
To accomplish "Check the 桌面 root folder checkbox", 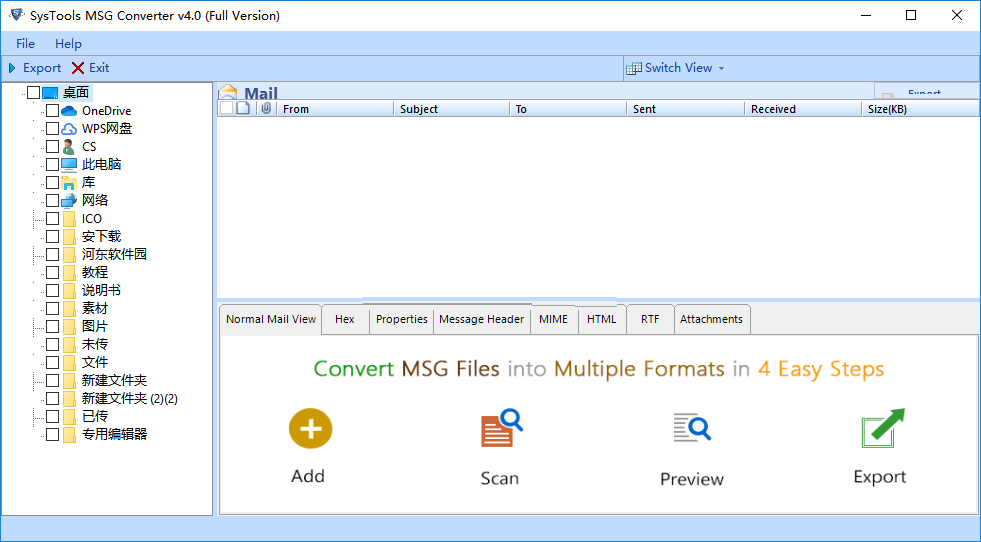I will point(33,93).
